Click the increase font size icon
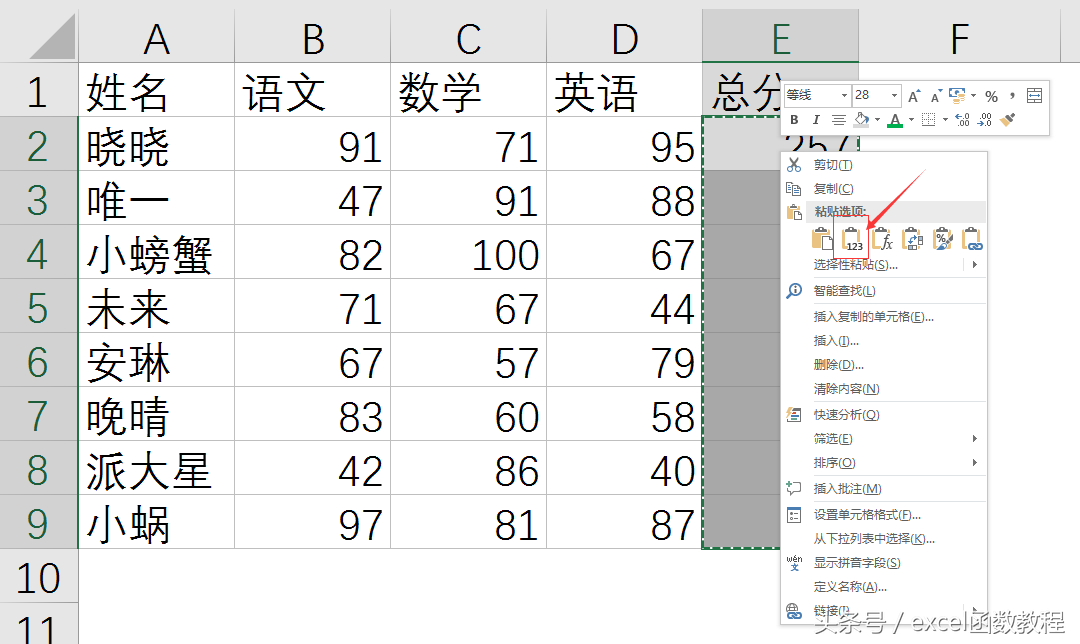 (x=915, y=96)
